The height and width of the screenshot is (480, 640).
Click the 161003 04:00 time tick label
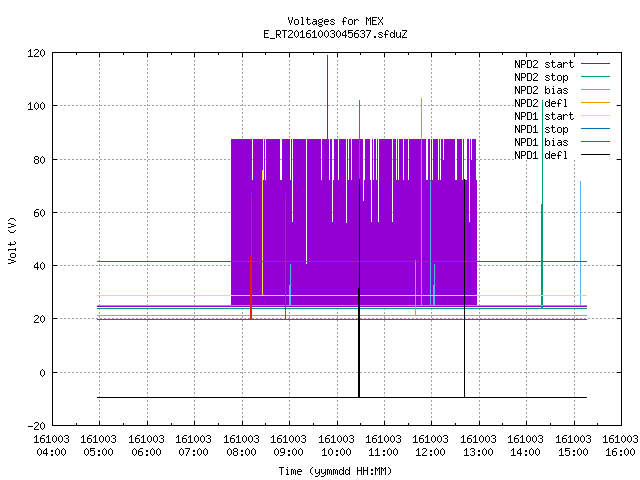[51, 446]
